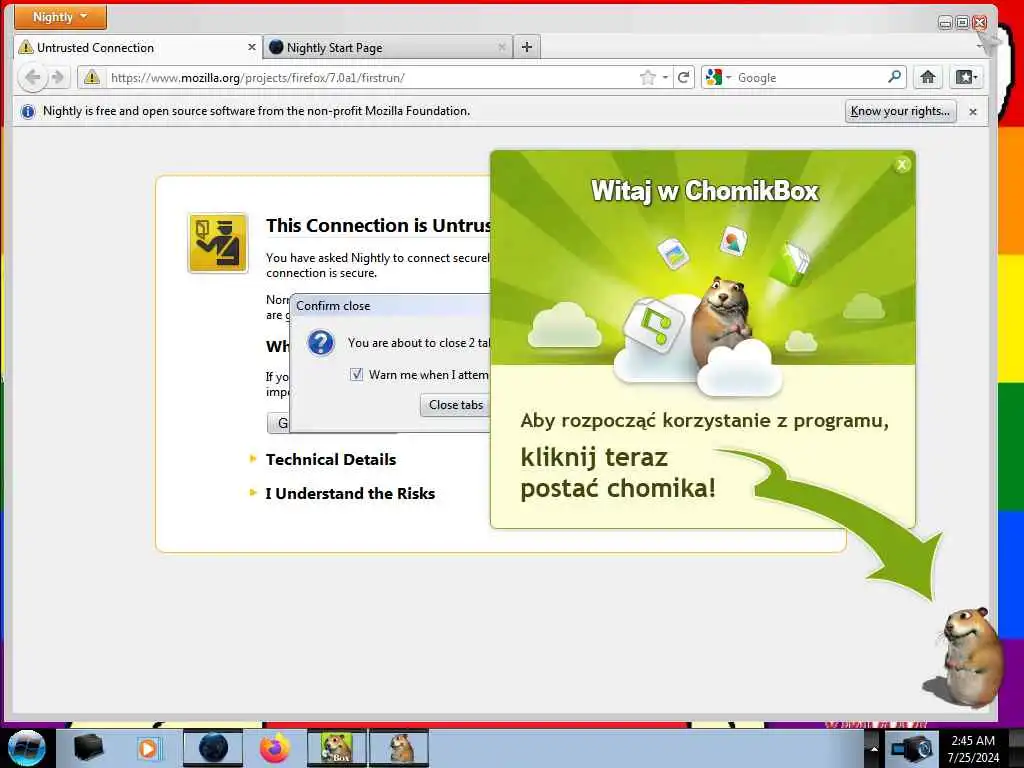Close the Untrusted Connection tab
This screenshot has width=1024, height=768.
pyautogui.click(x=251, y=47)
